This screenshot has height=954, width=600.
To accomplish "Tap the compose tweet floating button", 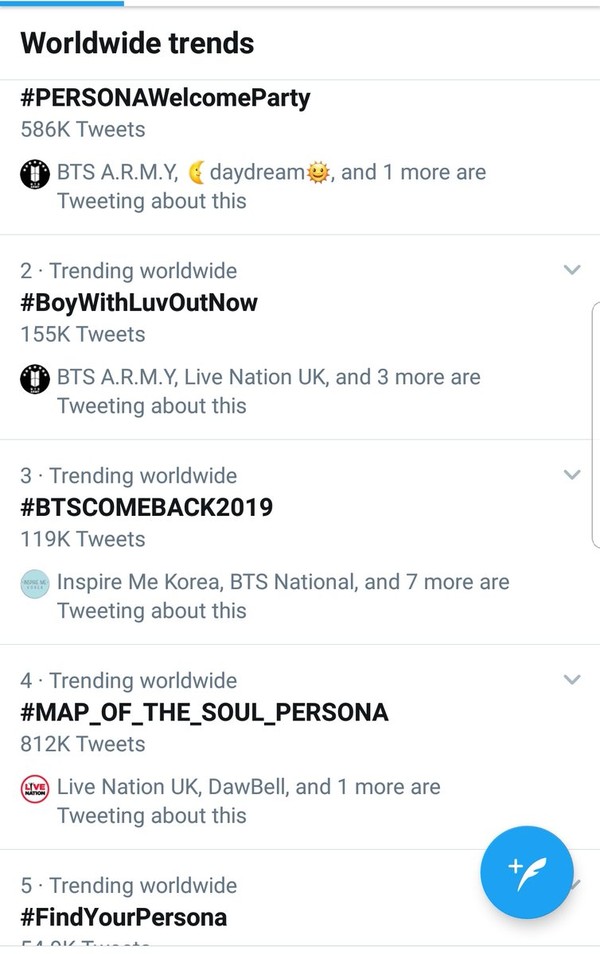I will coord(526,872).
